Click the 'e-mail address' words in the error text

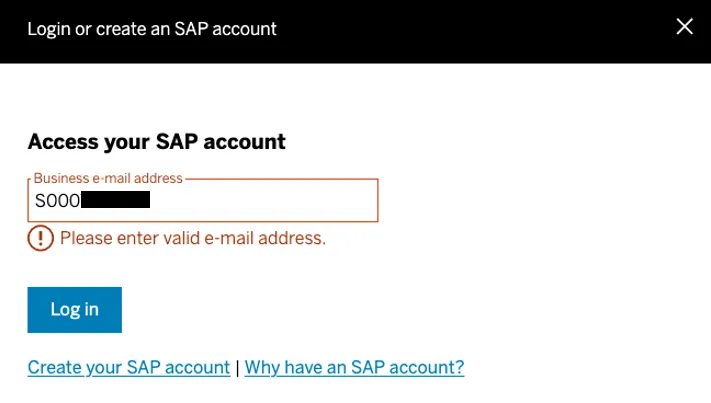click(x=268, y=238)
